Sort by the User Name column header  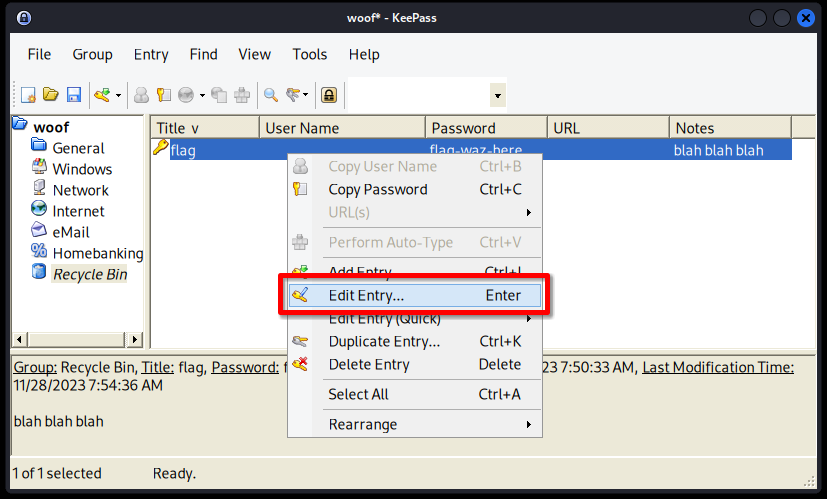coord(342,128)
